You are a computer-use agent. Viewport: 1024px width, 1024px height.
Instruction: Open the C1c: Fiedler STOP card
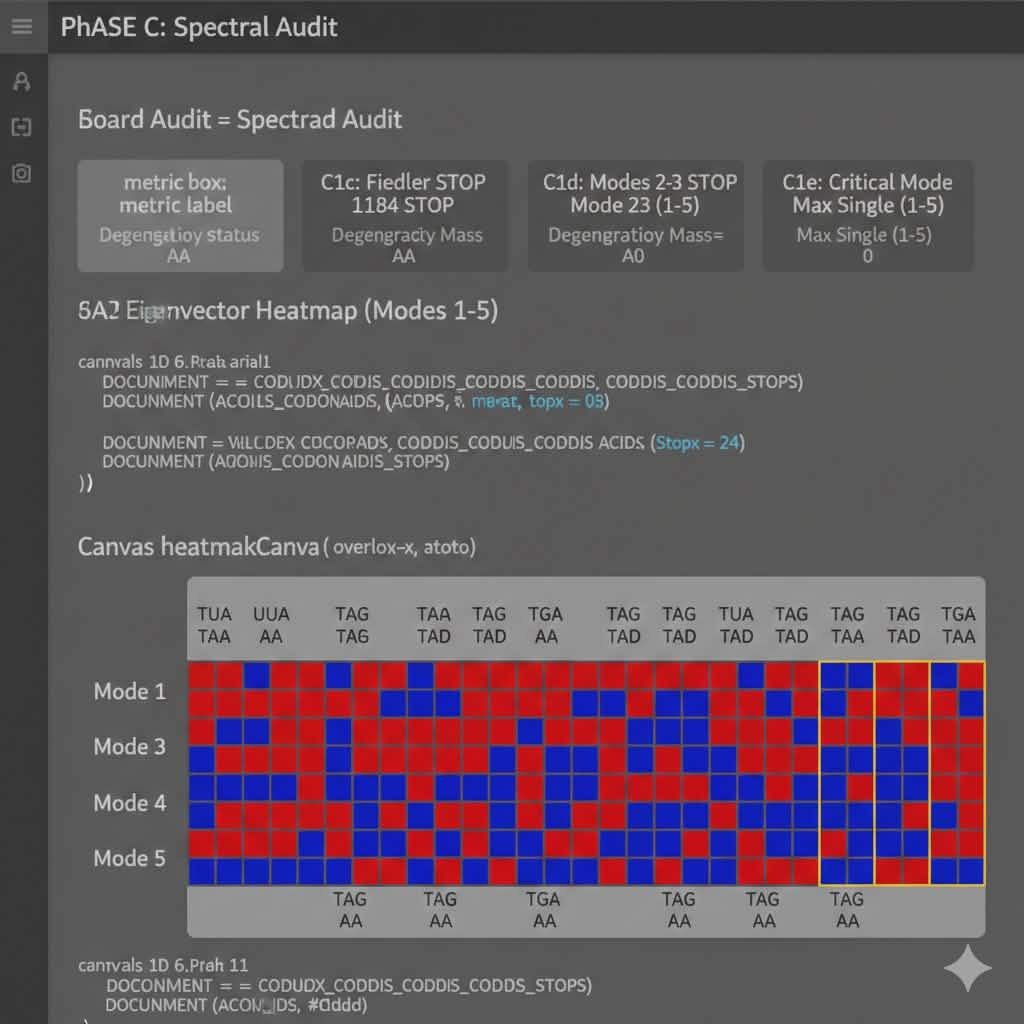coord(404,216)
